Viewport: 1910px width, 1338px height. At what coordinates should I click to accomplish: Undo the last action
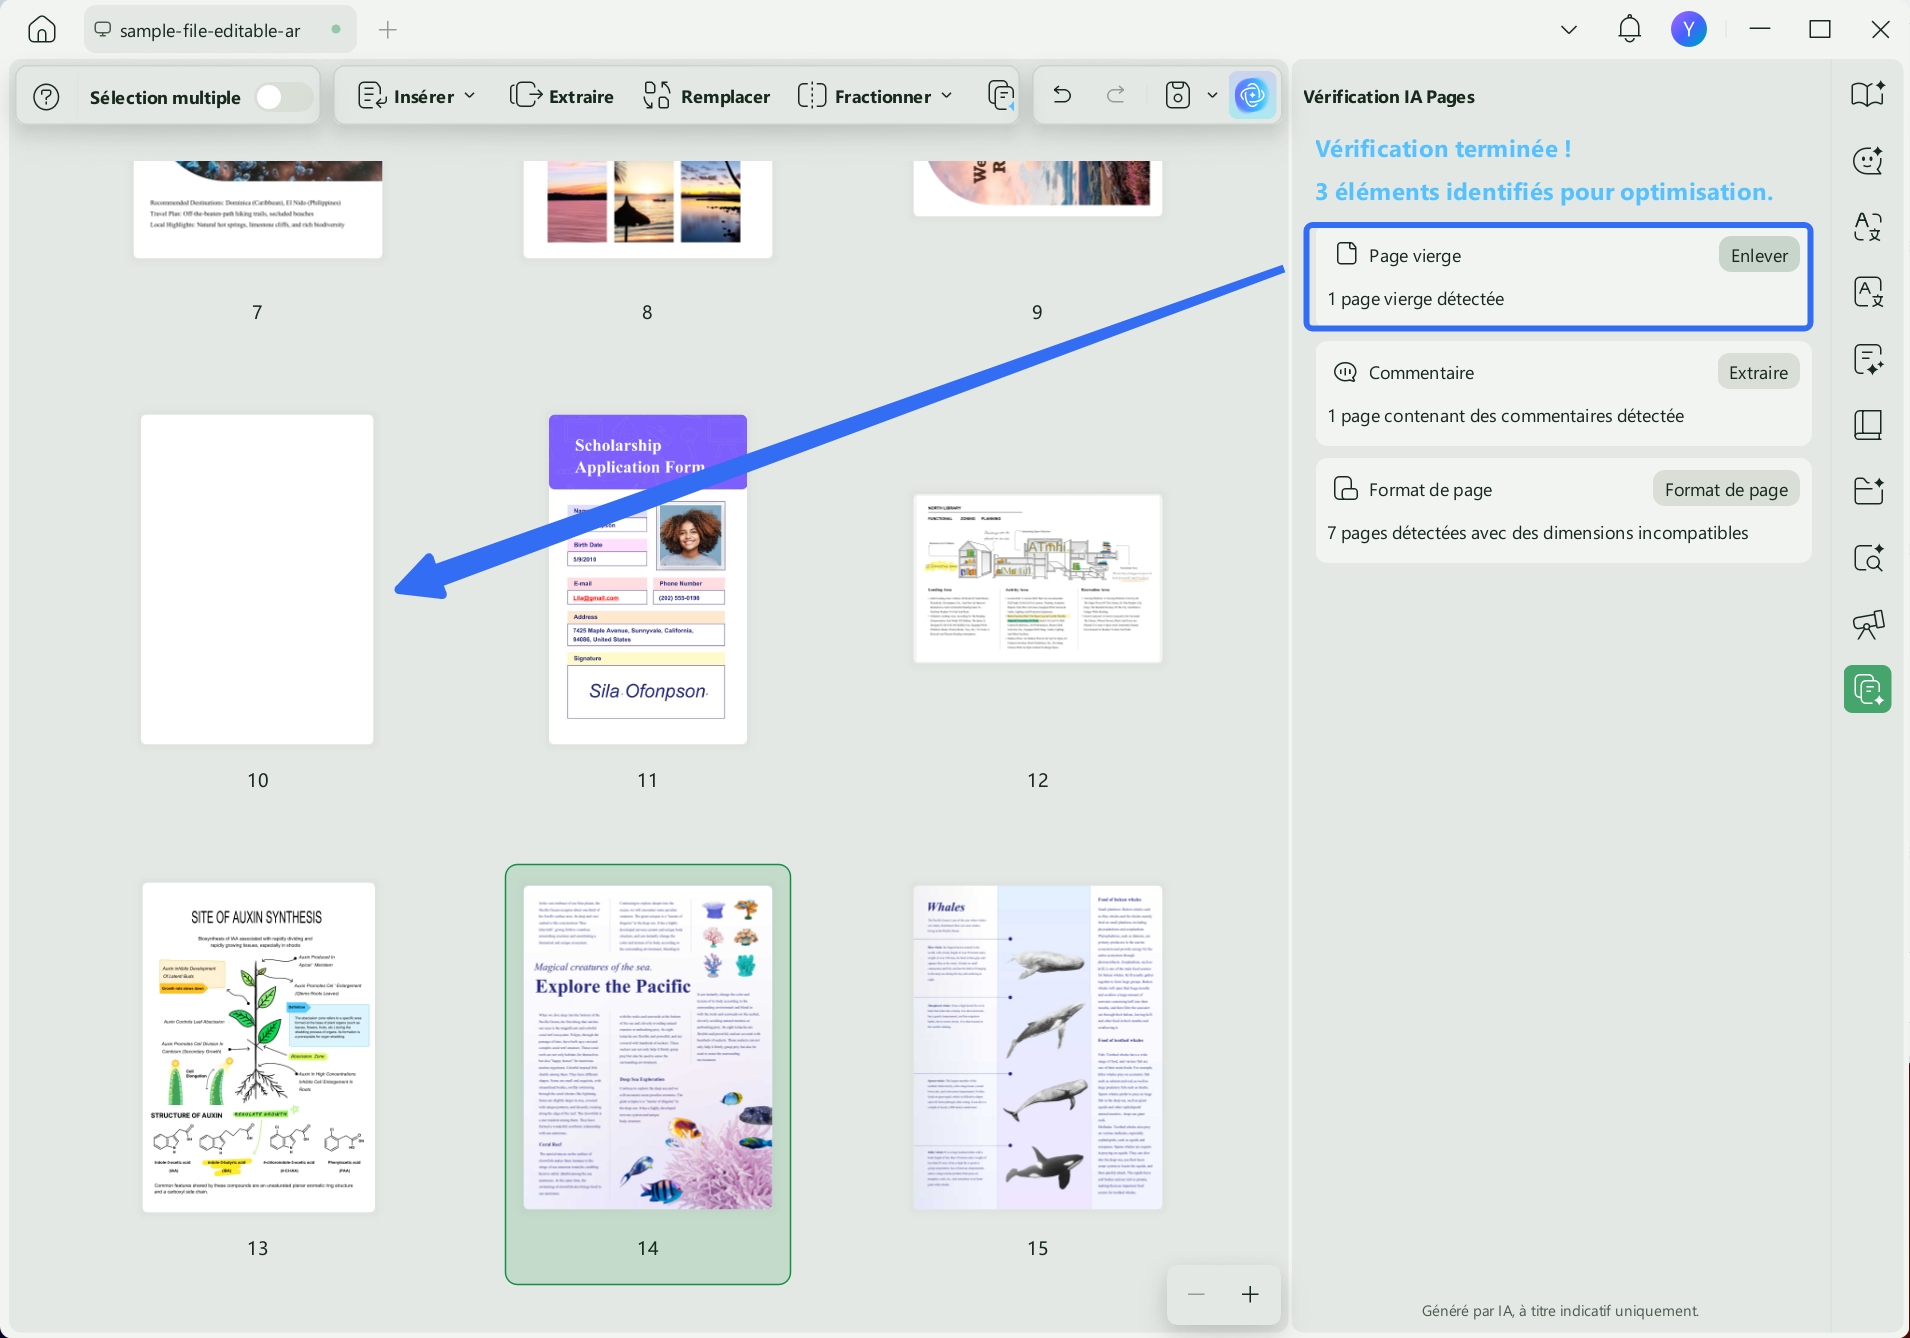1062,96
